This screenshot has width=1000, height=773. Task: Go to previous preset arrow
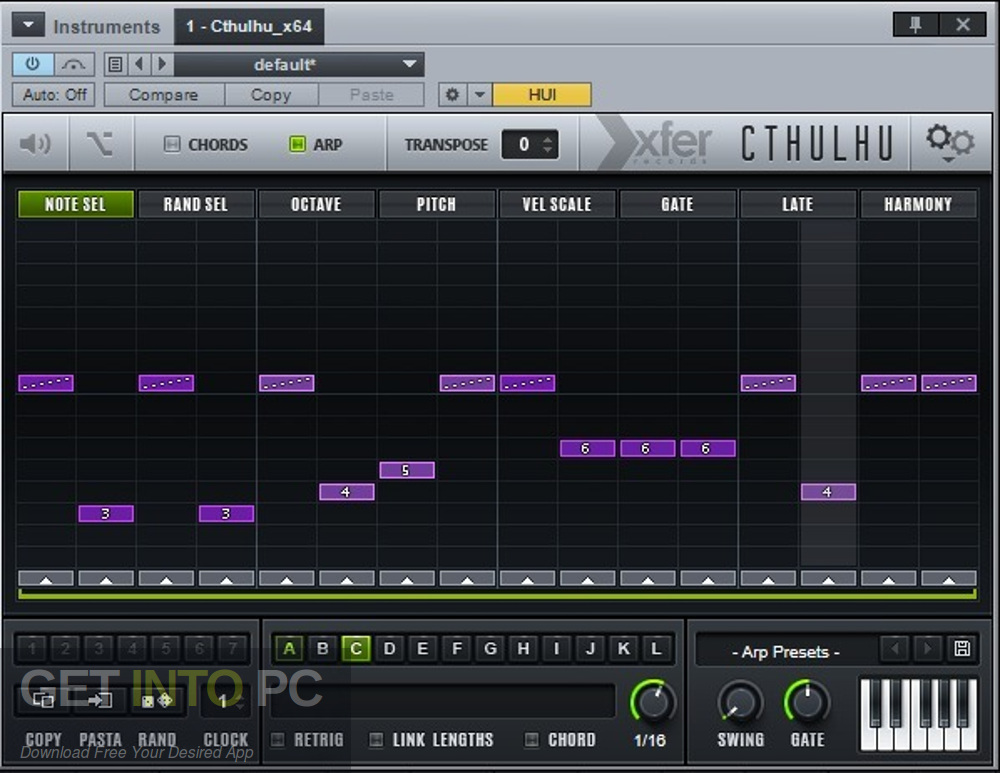pyautogui.click(x=139, y=64)
